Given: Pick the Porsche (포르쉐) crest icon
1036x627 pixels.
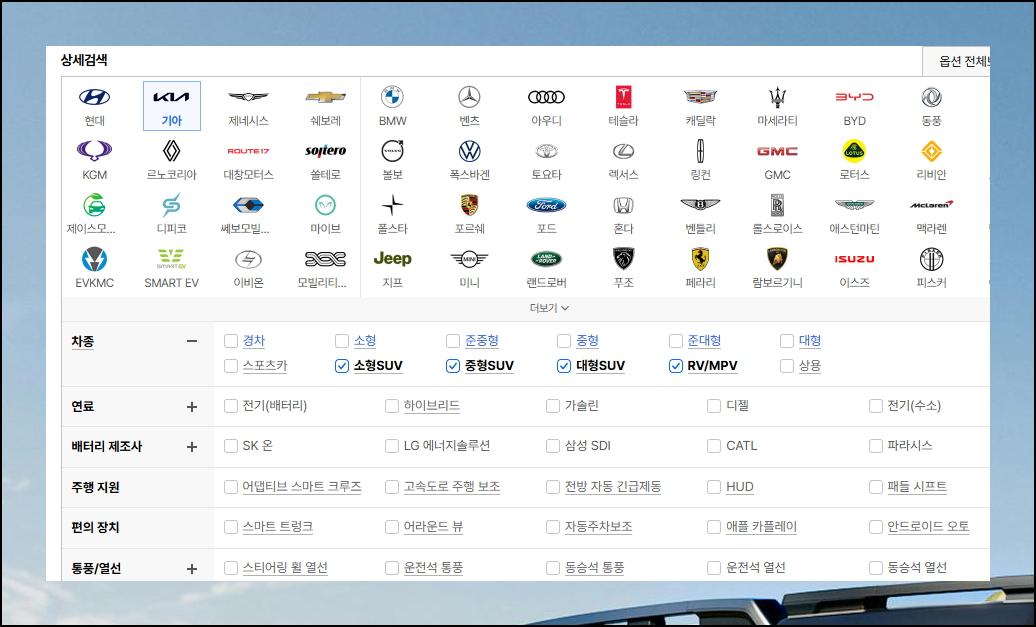Looking at the screenshot, I should tap(469, 205).
